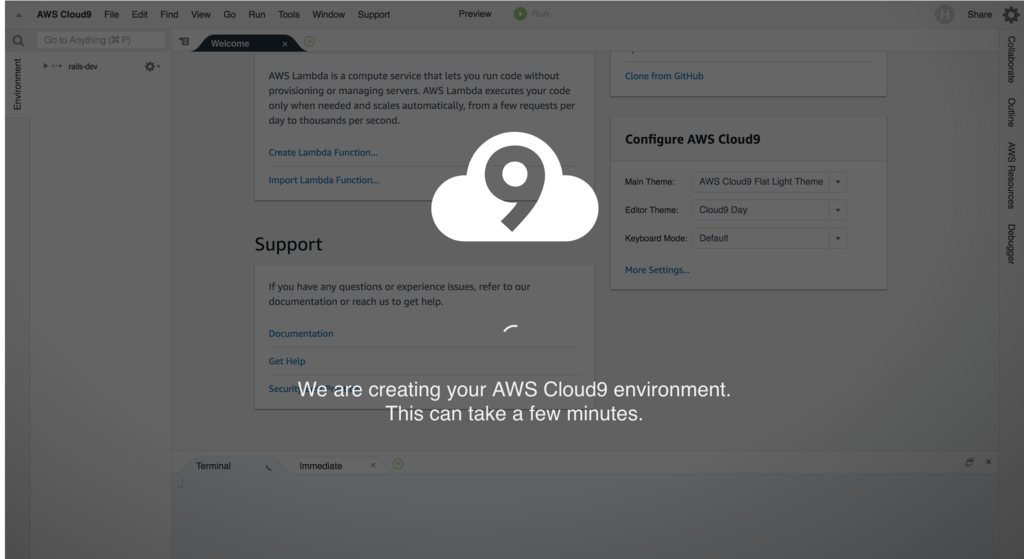This screenshot has height=559, width=1024.
Task: Open the Edit menu
Action: pyautogui.click(x=139, y=14)
